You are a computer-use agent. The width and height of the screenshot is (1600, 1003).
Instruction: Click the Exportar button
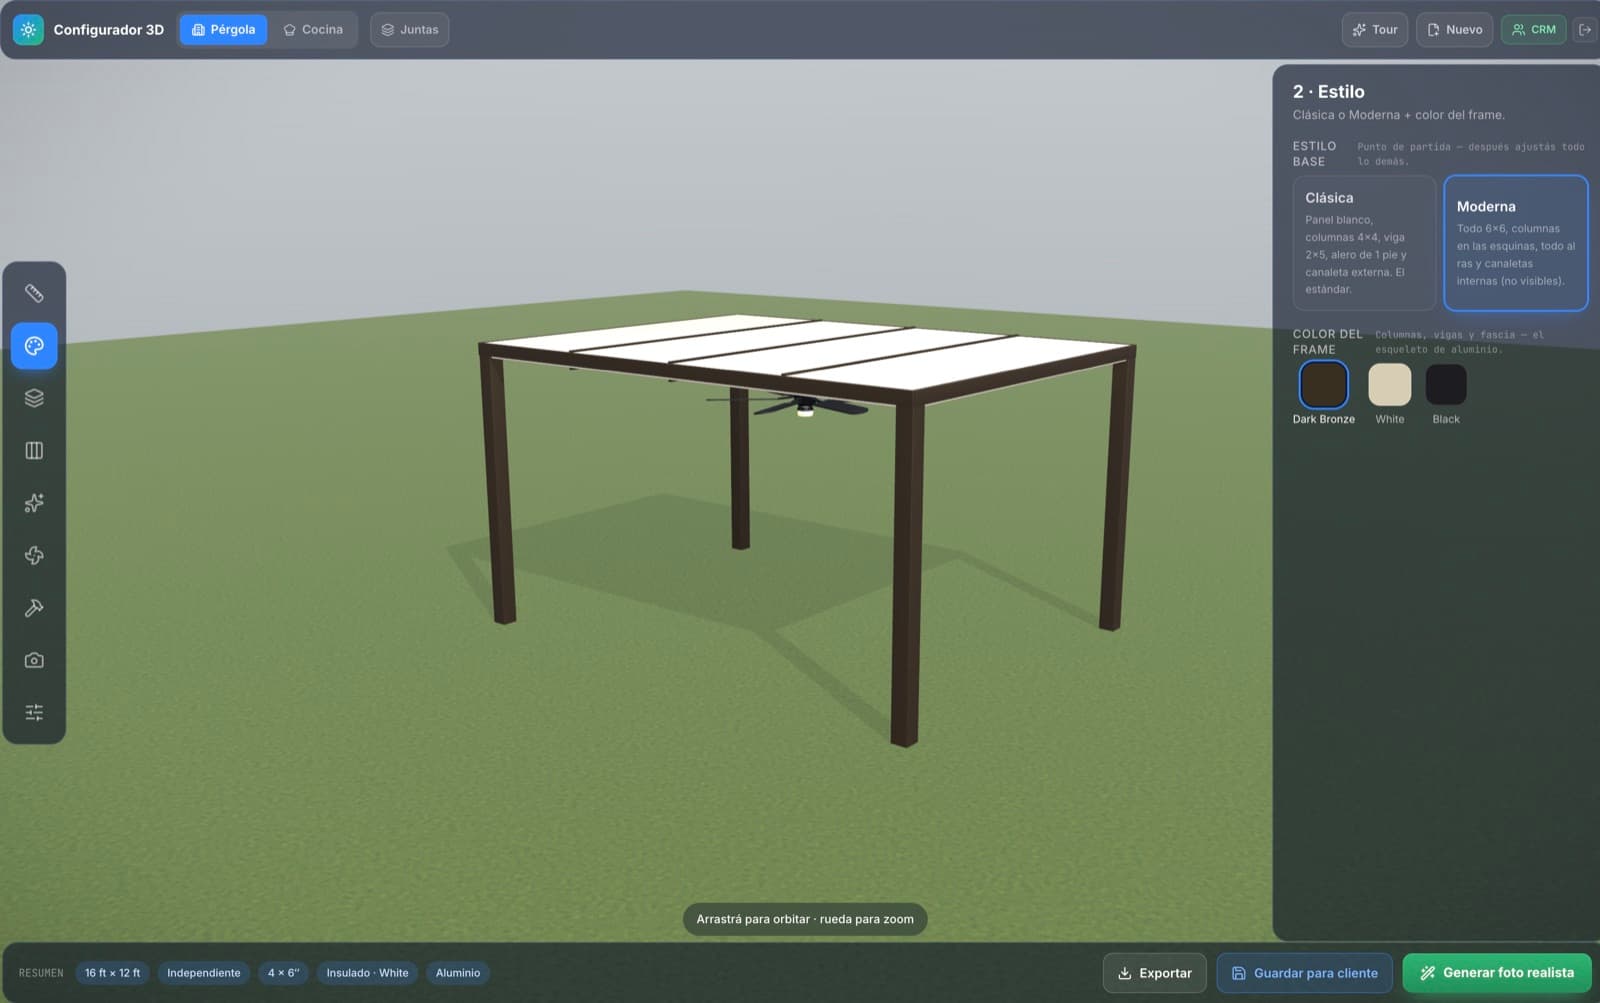point(1155,973)
